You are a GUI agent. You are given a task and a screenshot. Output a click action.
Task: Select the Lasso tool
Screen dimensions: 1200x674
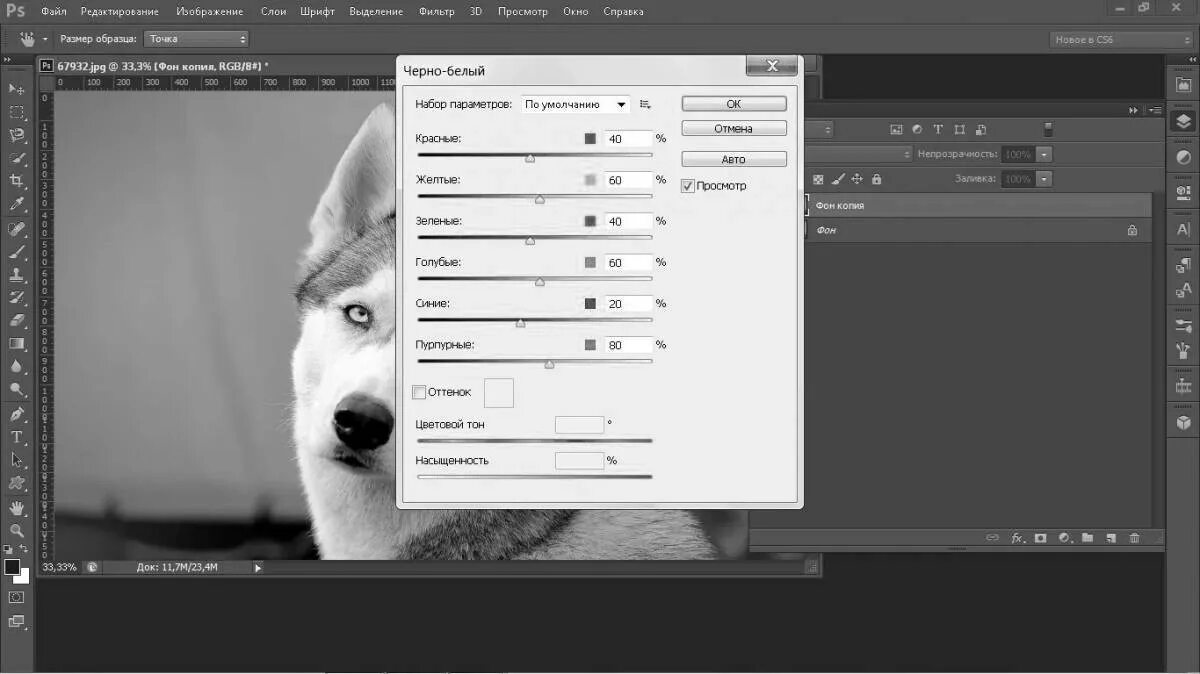pos(17,135)
